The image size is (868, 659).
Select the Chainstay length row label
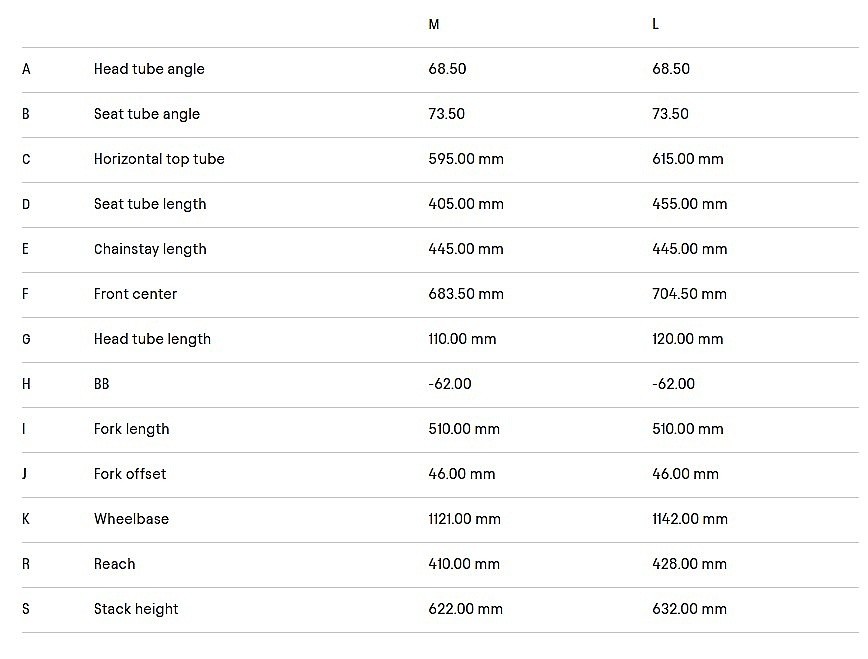coord(150,249)
